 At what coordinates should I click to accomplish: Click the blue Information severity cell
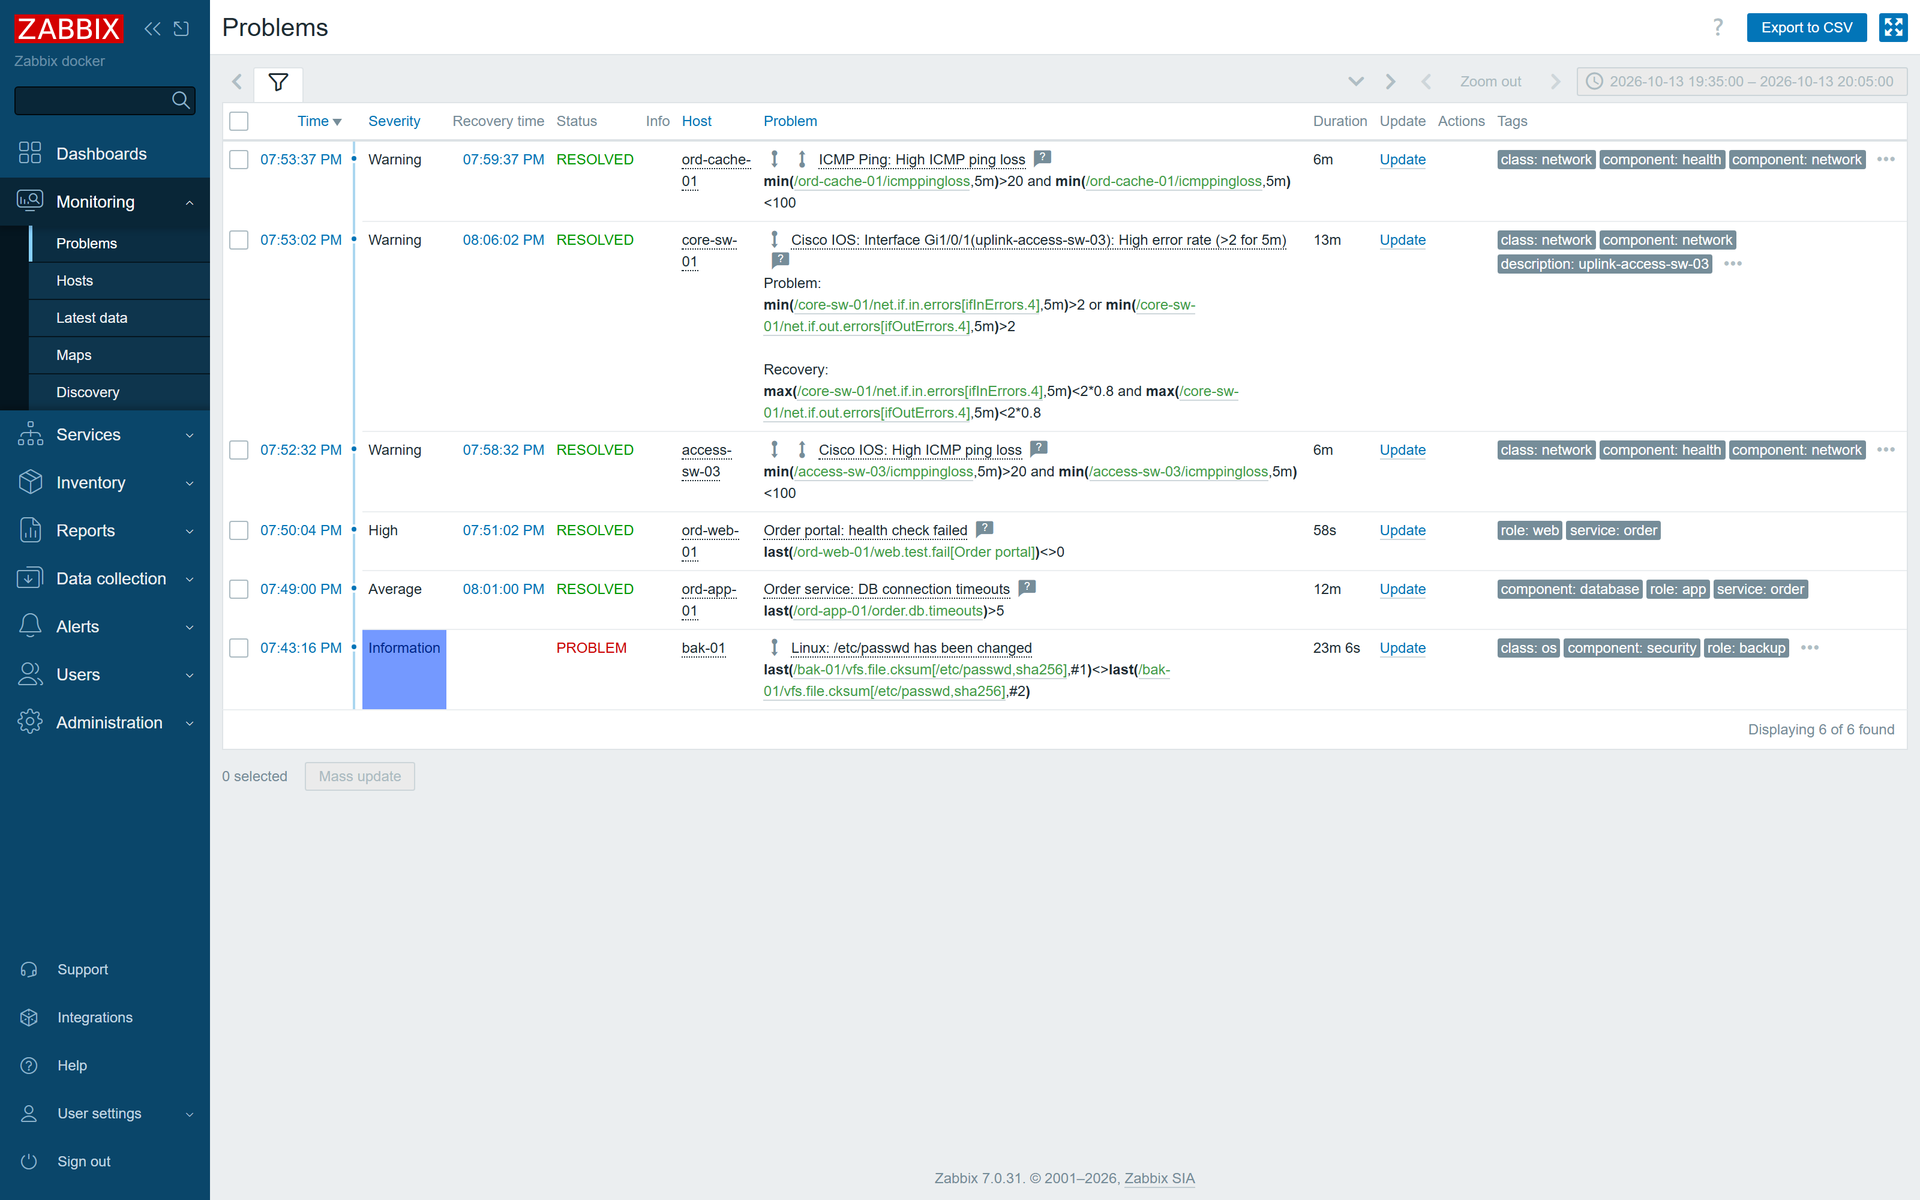point(404,669)
